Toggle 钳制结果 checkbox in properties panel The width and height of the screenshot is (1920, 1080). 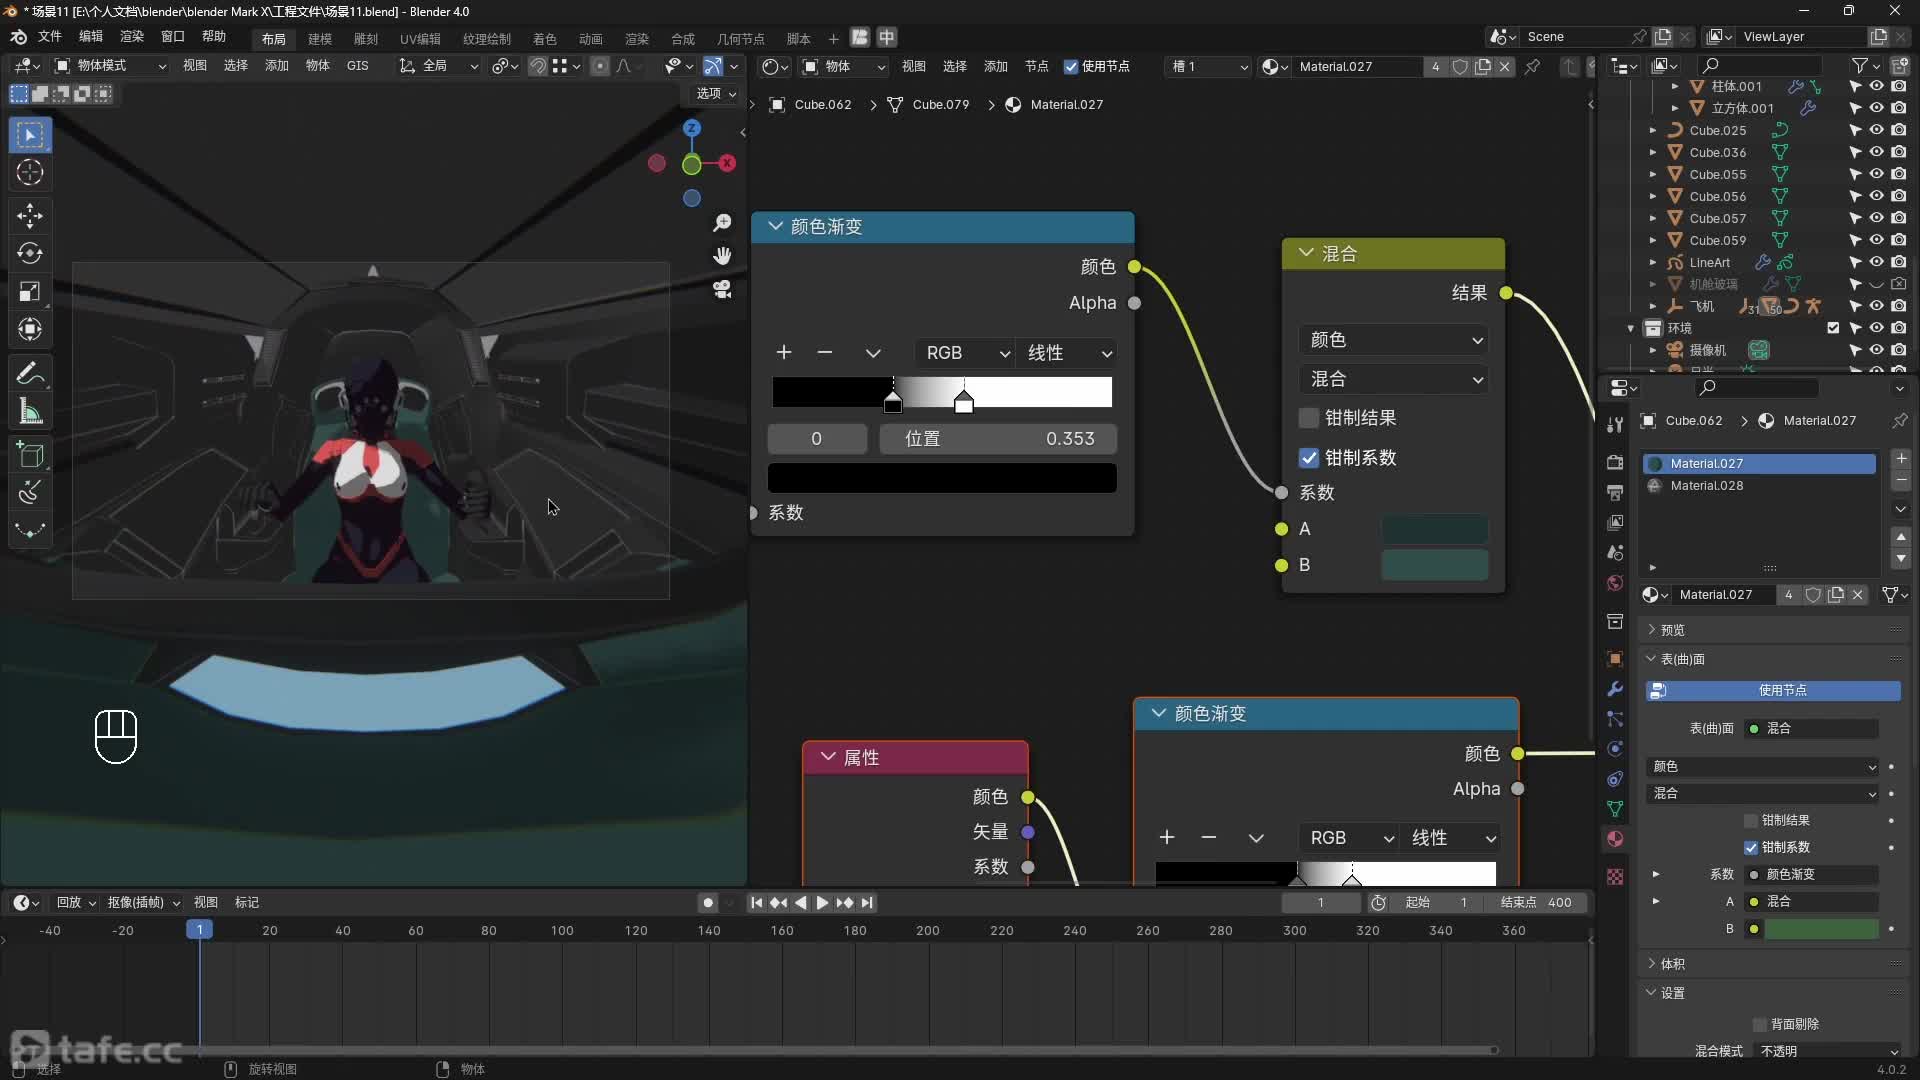tap(1751, 821)
